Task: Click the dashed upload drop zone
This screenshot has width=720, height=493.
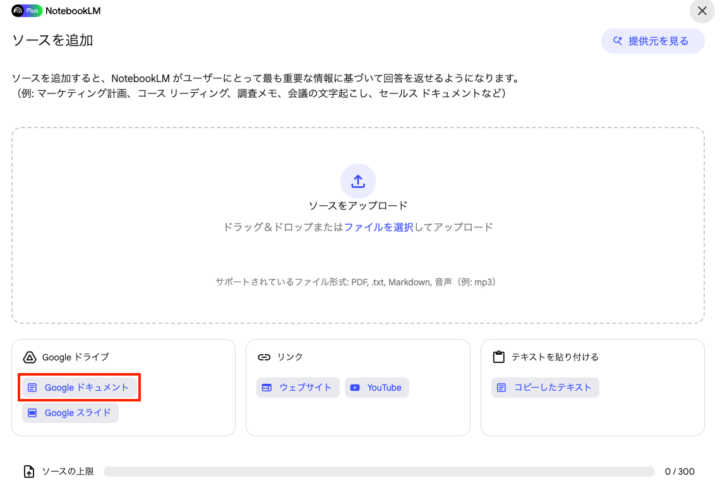Action: [358, 225]
